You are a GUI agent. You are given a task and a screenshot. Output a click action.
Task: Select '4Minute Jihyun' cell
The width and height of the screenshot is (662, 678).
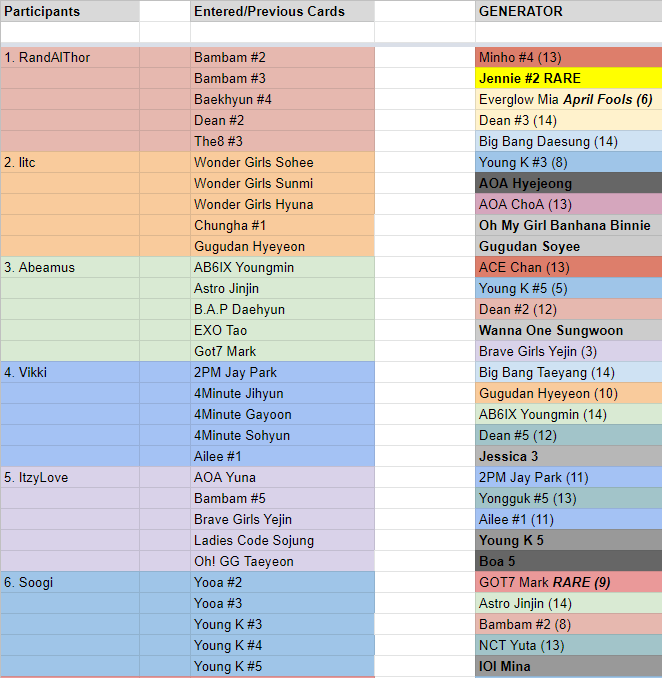282,393
